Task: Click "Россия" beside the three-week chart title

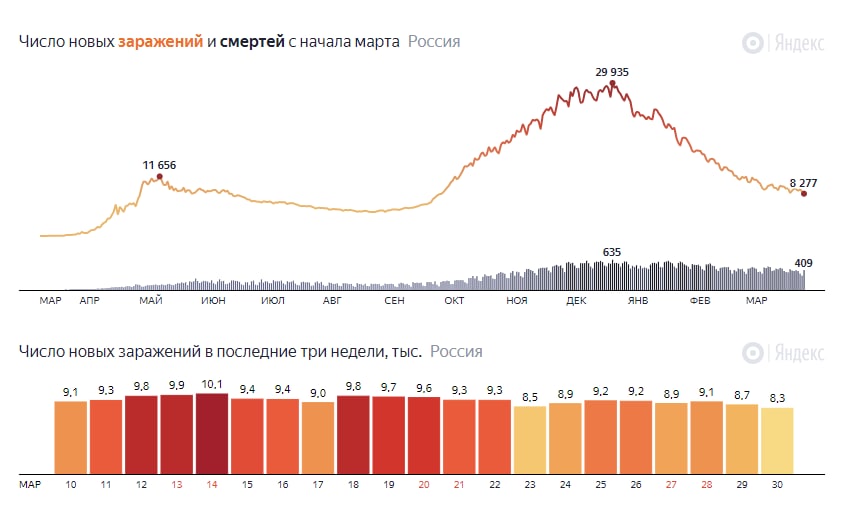Action: (456, 351)
